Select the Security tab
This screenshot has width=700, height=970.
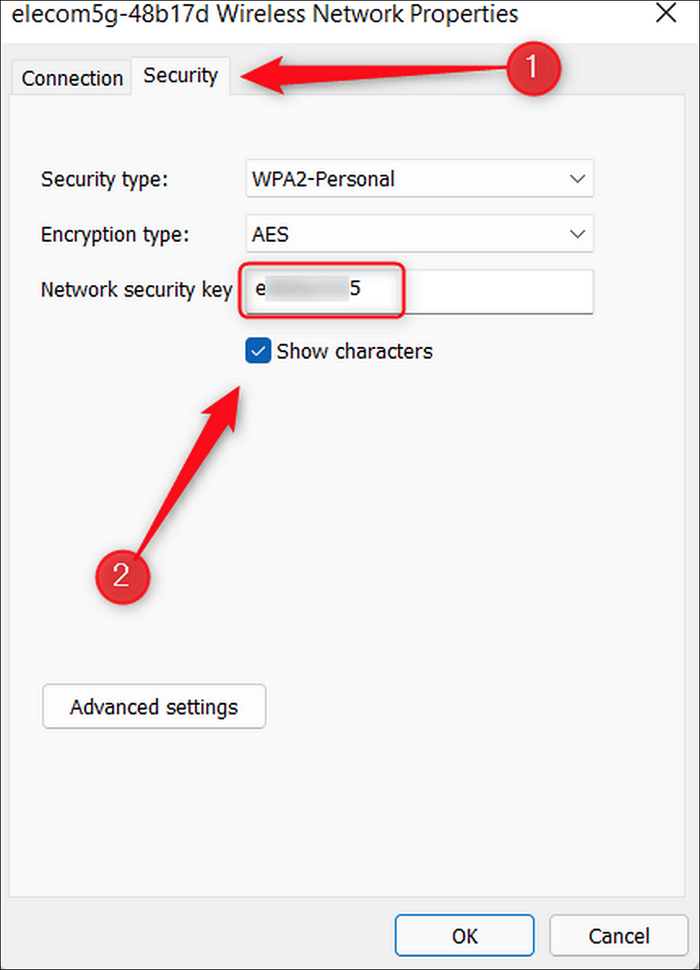[180, 75]
